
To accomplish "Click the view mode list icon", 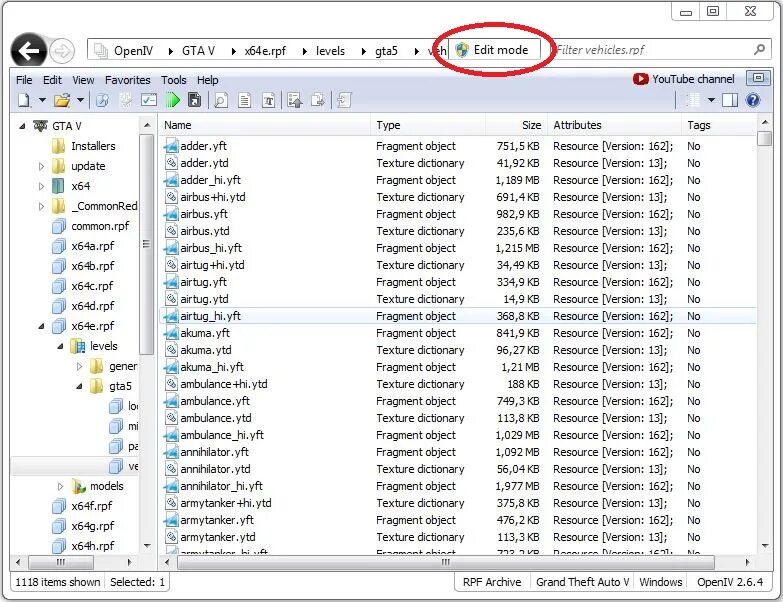I will tap(692, 100).
